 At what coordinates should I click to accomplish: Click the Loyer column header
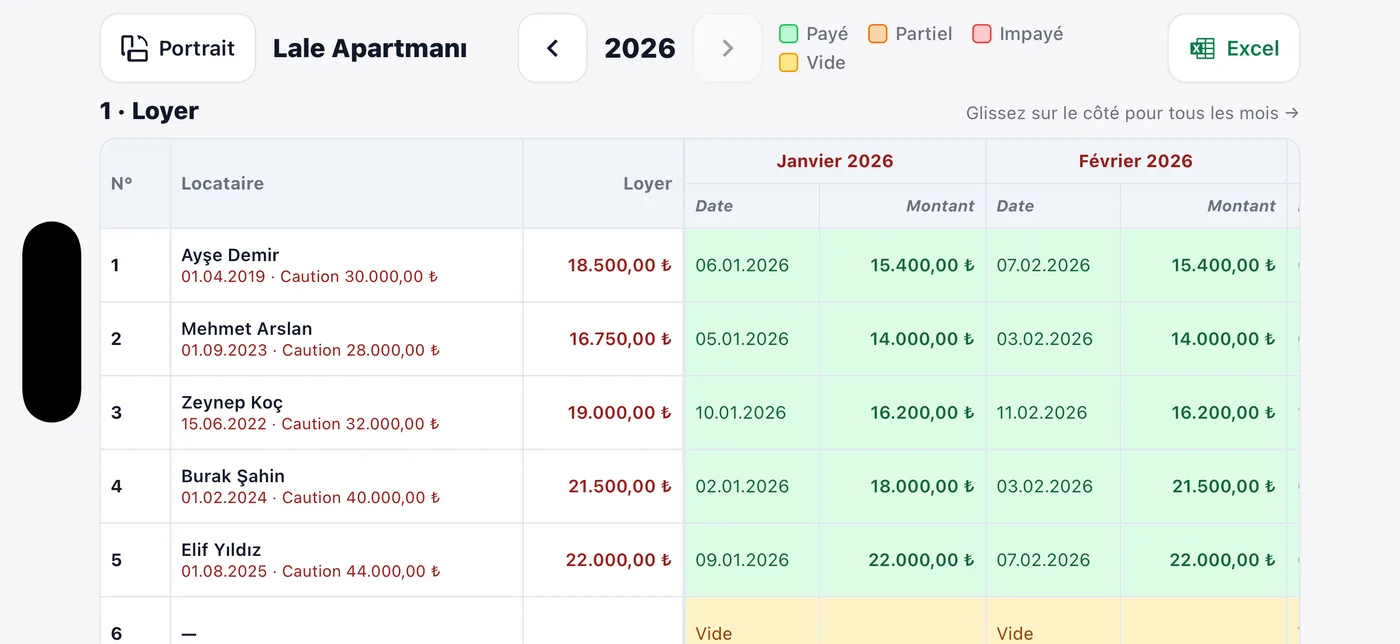603,183
